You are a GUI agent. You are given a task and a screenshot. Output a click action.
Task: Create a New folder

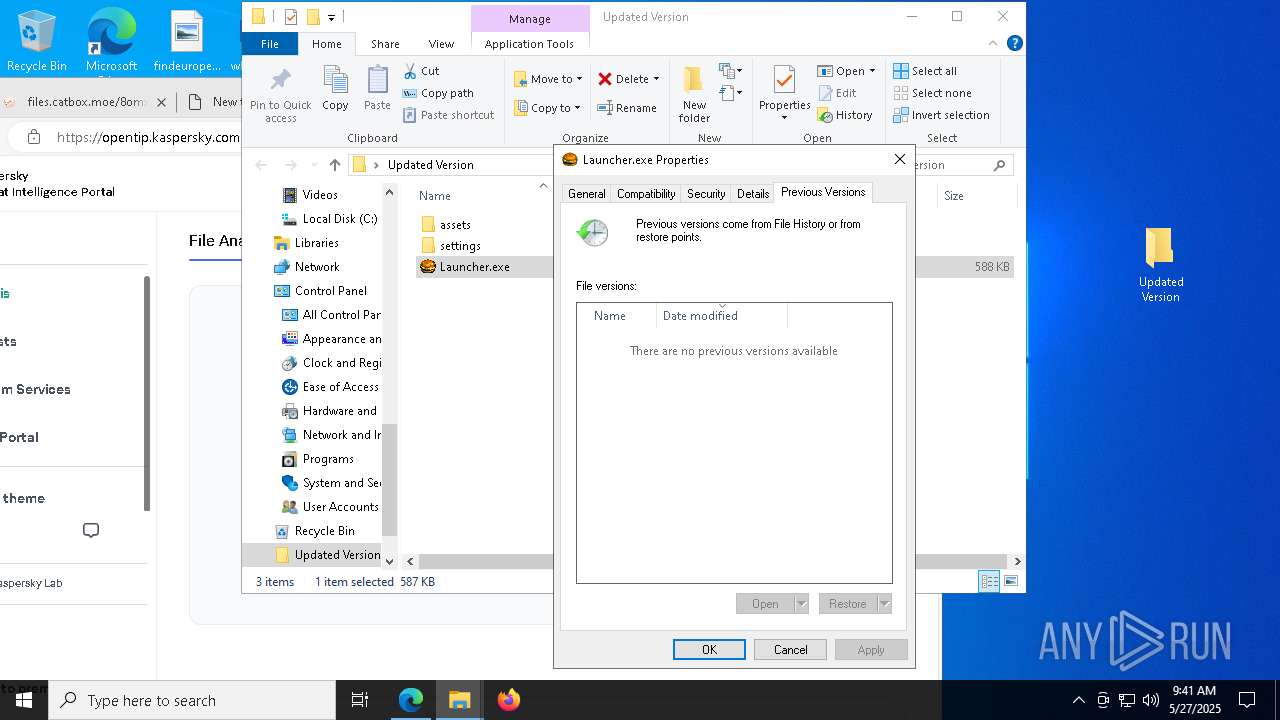point(694,95)
